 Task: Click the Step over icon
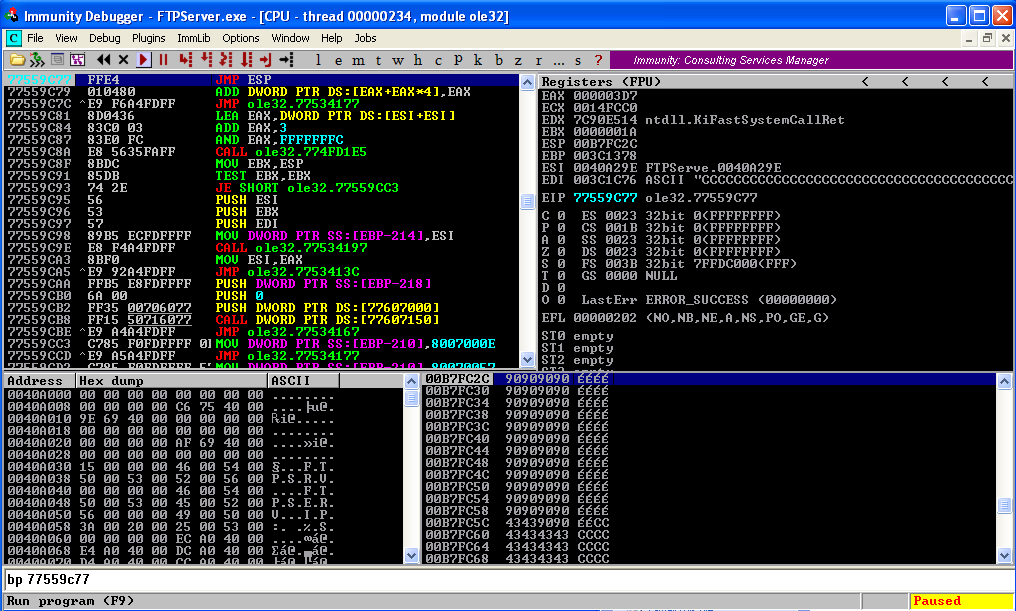(206, 60)
